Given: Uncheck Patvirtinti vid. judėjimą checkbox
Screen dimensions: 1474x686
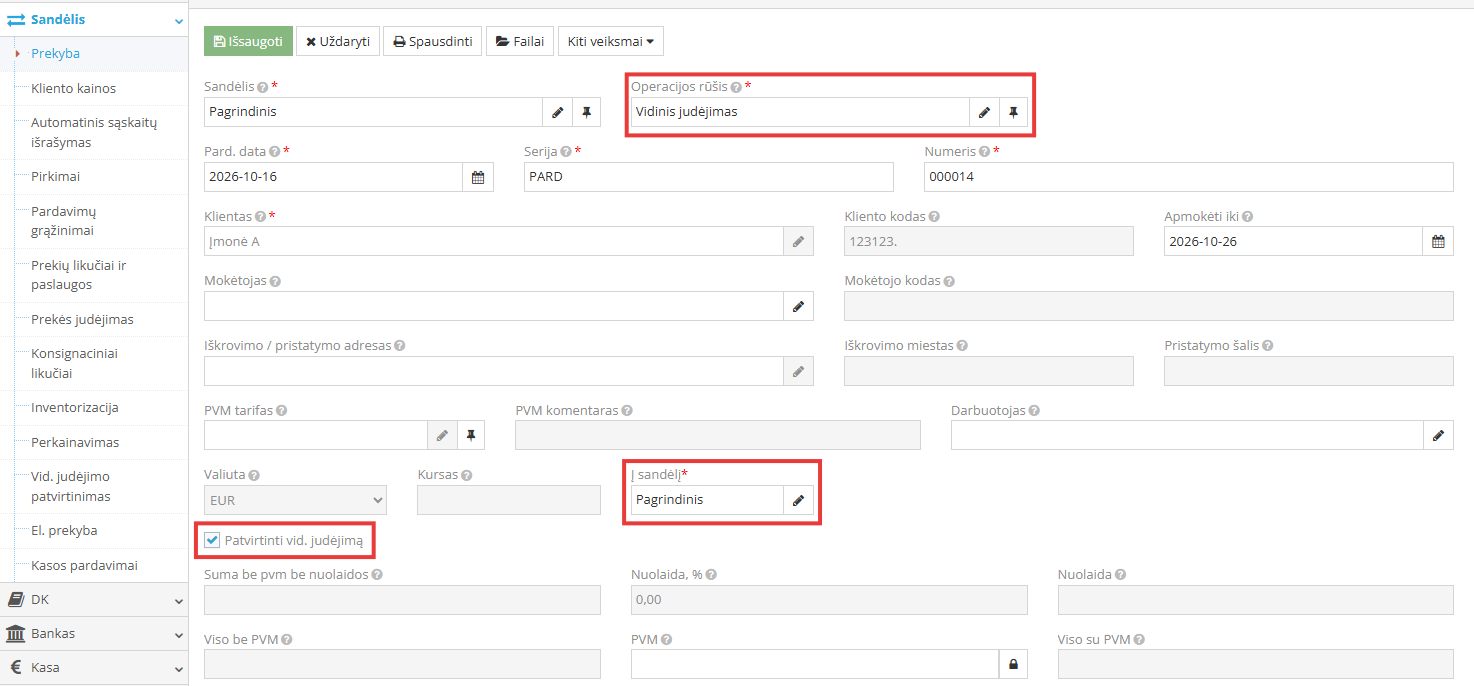Looking at the screenshot, I should (212, 541).
